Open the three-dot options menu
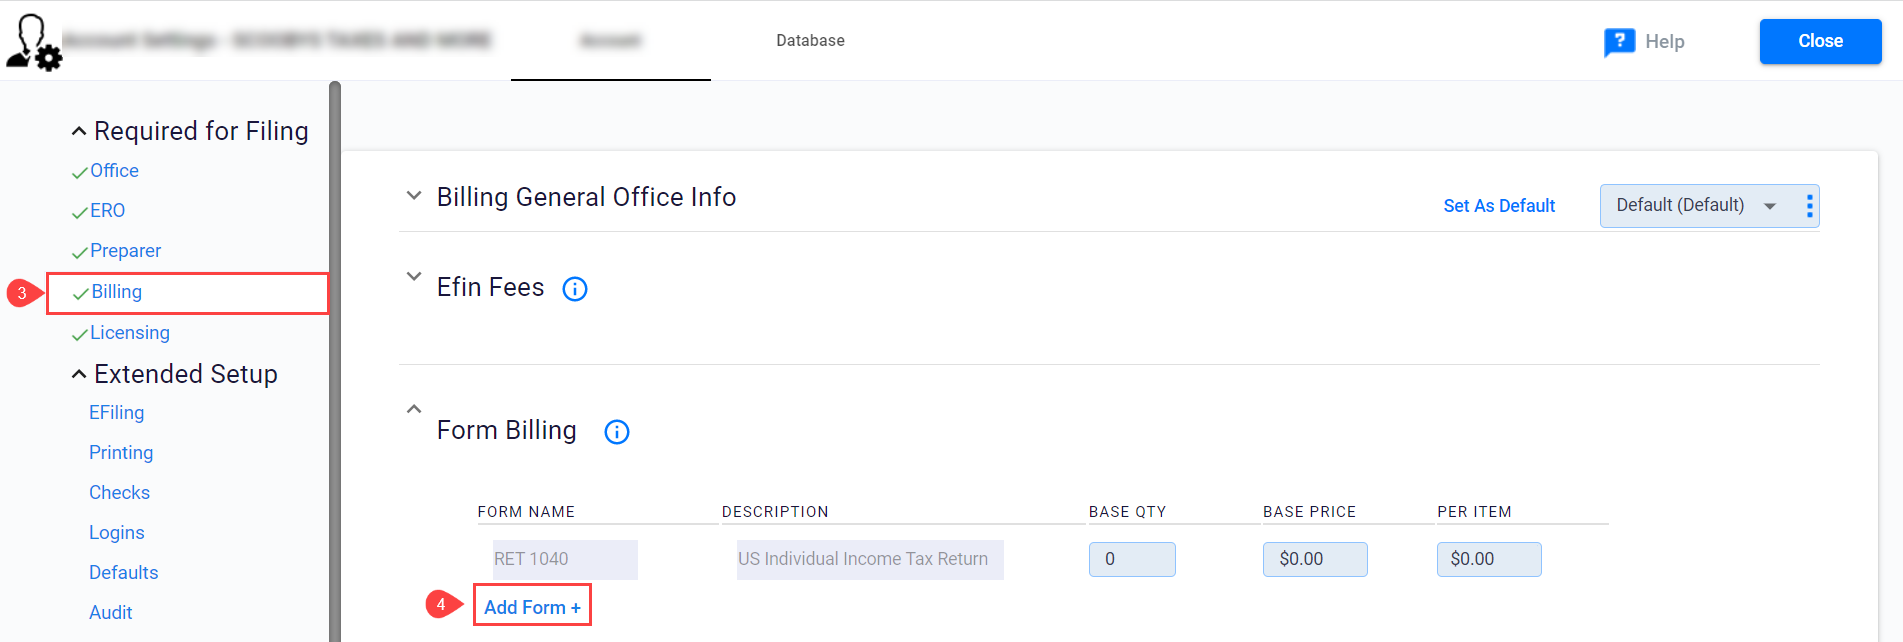 click(1809, 206)
